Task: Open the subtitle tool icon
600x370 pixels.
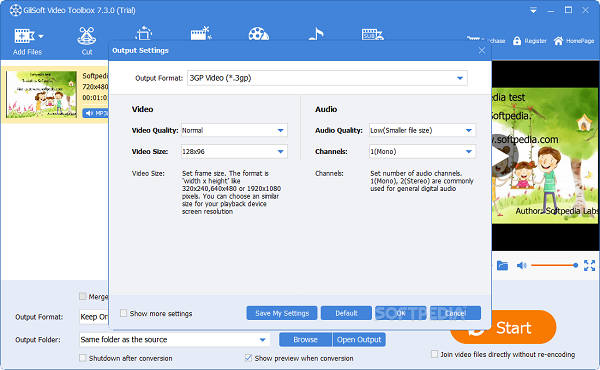Action: tap(372, 34)
